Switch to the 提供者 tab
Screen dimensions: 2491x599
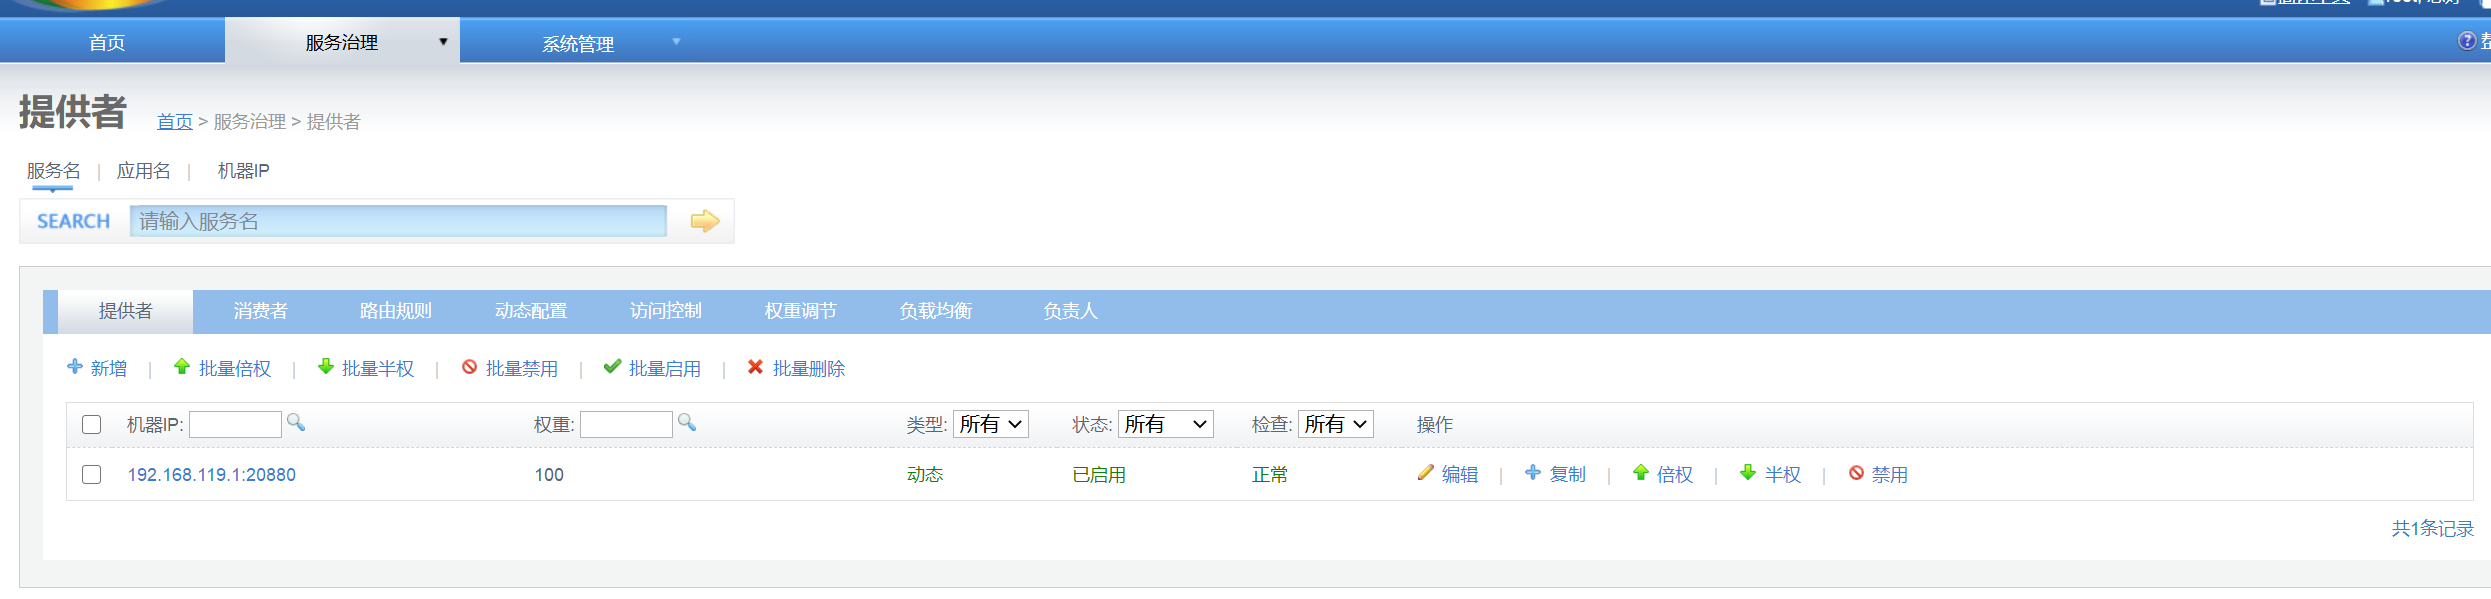(x=126, y=311)
